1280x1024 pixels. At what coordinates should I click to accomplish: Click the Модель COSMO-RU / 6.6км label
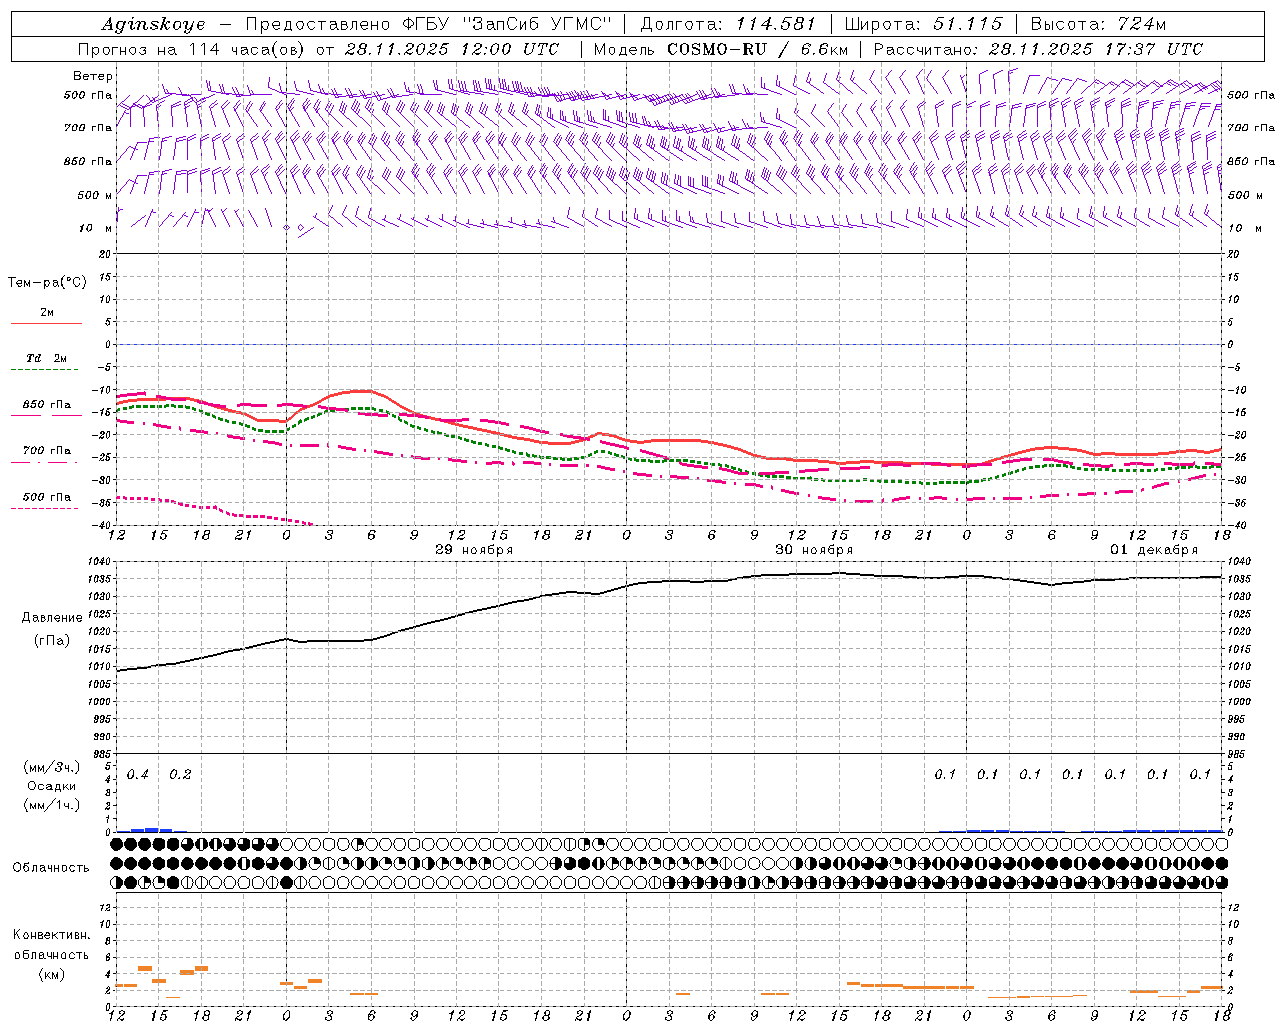721,49
